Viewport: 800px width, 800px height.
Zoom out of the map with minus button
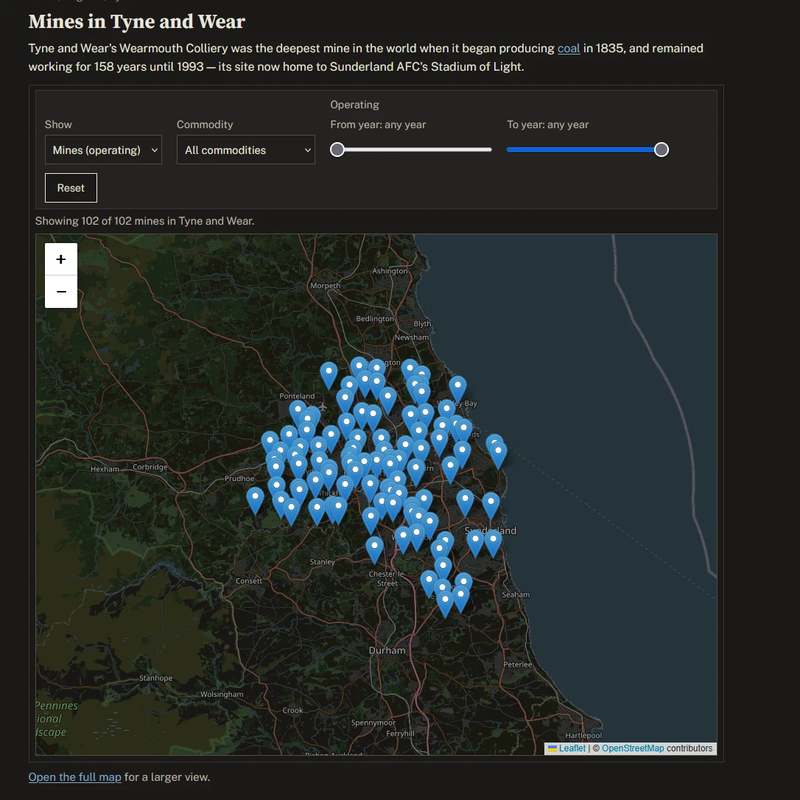coord(61,292)
